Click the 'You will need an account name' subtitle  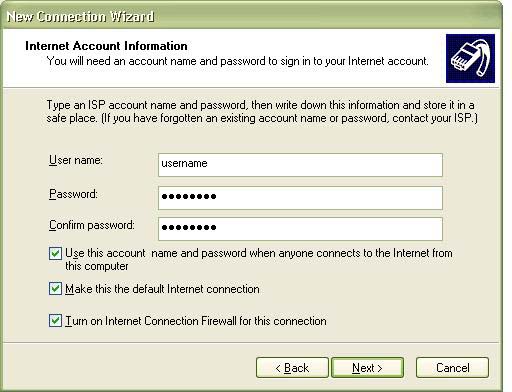click(238, 61)
